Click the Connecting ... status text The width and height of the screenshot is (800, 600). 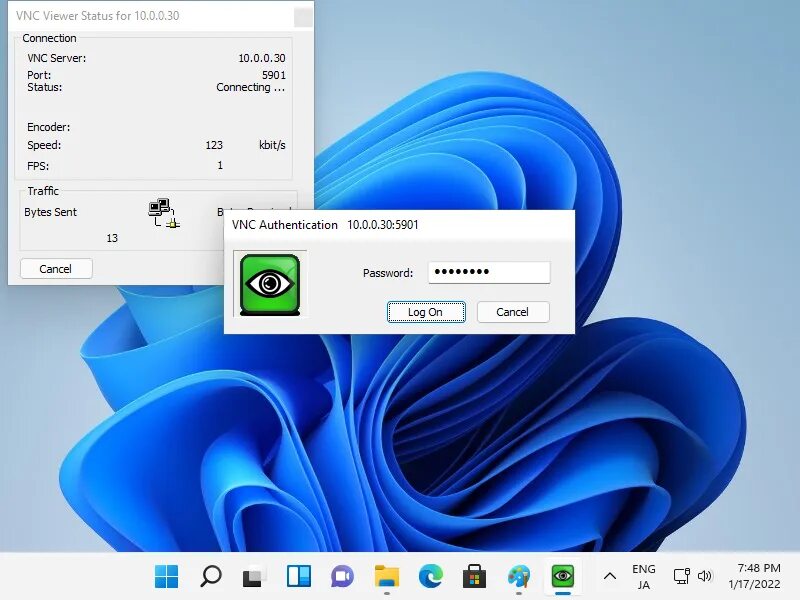pyautogui.click(x=251, y=87)
